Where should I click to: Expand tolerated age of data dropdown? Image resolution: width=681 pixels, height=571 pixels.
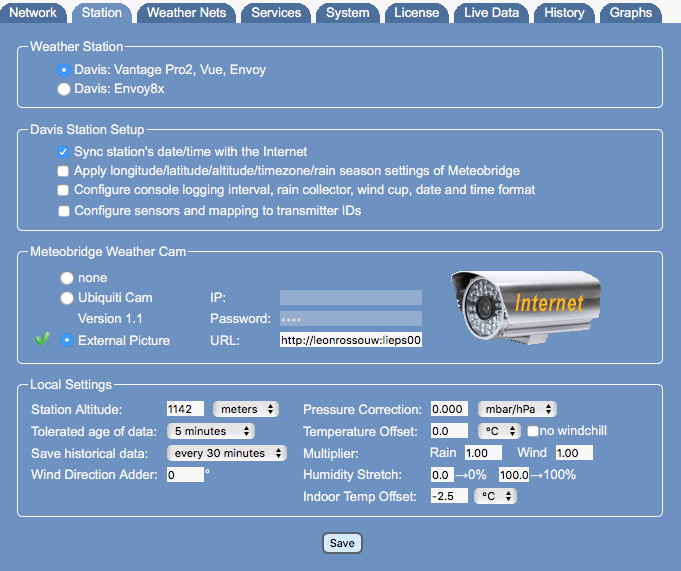pos(210,431)
